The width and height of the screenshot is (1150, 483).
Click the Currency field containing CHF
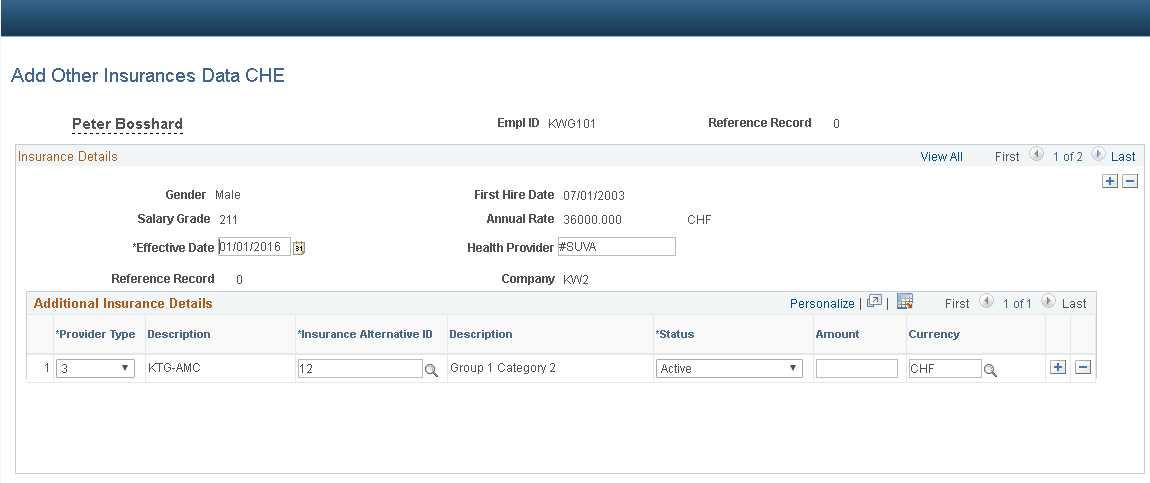(945, 369)
